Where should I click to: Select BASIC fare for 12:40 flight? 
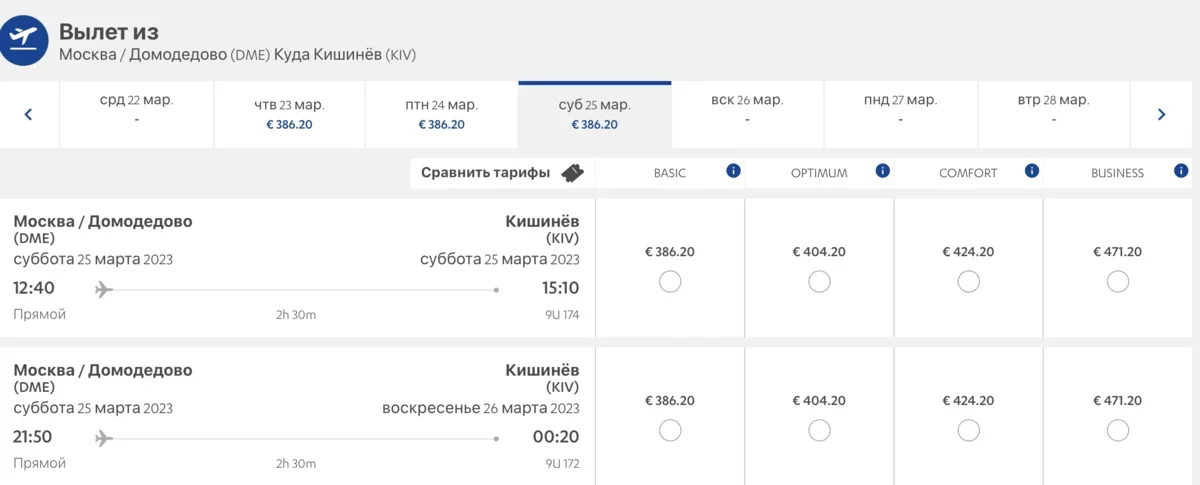[x=670, y=282]
